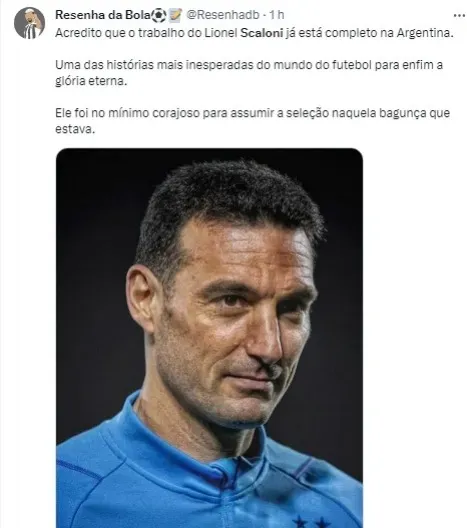
Task: Click the paragraph starting "Ele foi no mínimo"
Action: [253, 121]
